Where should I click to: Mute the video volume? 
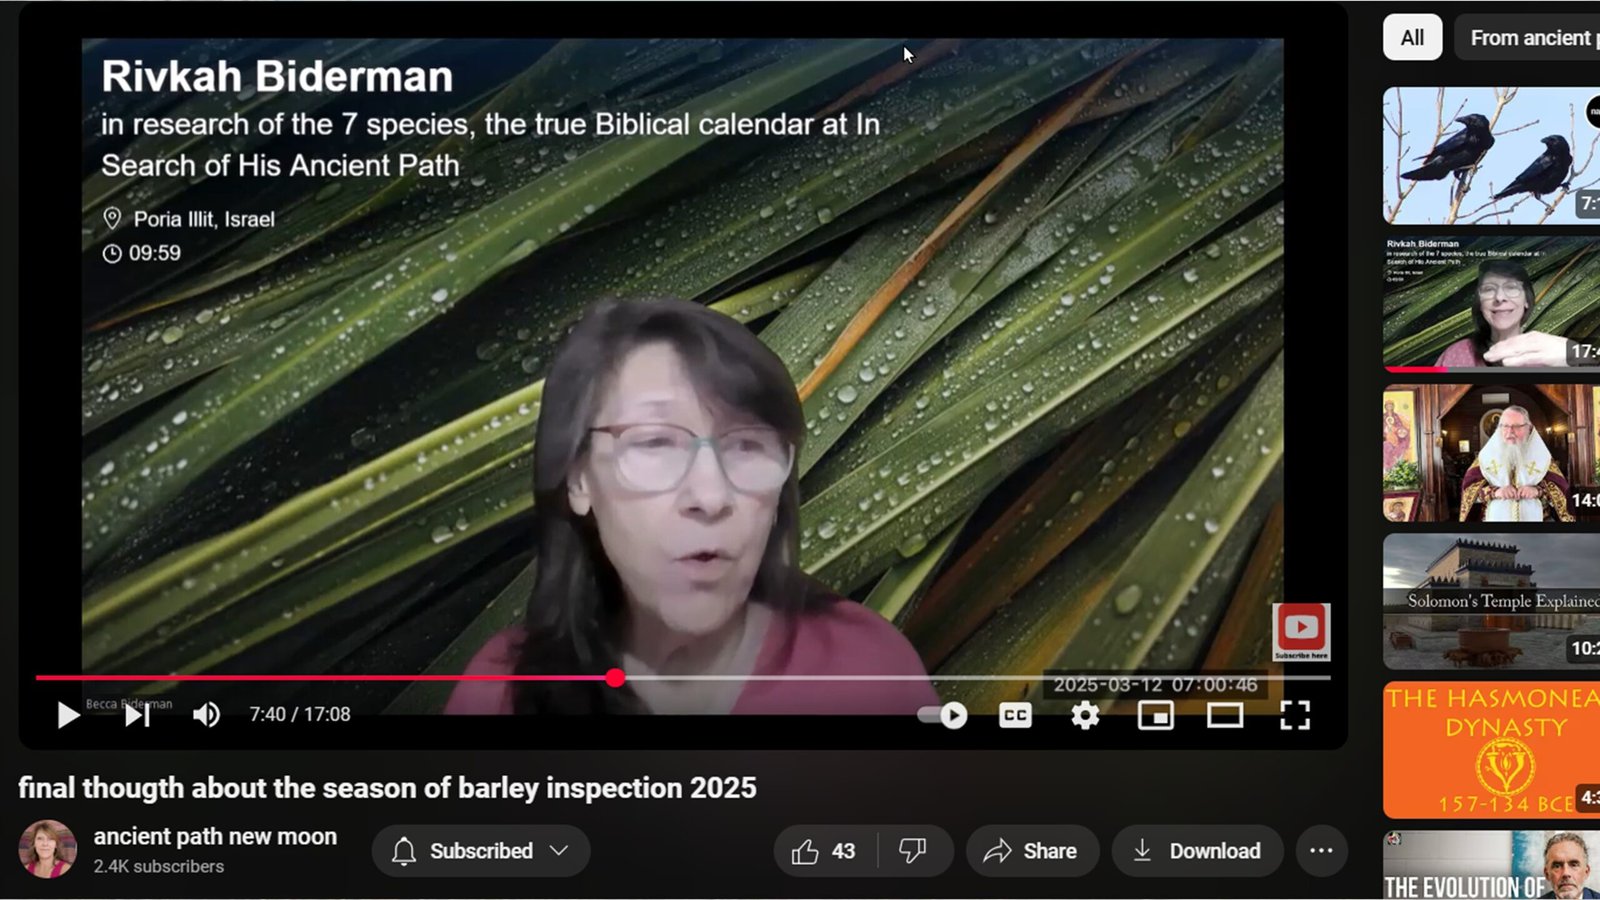206,715
